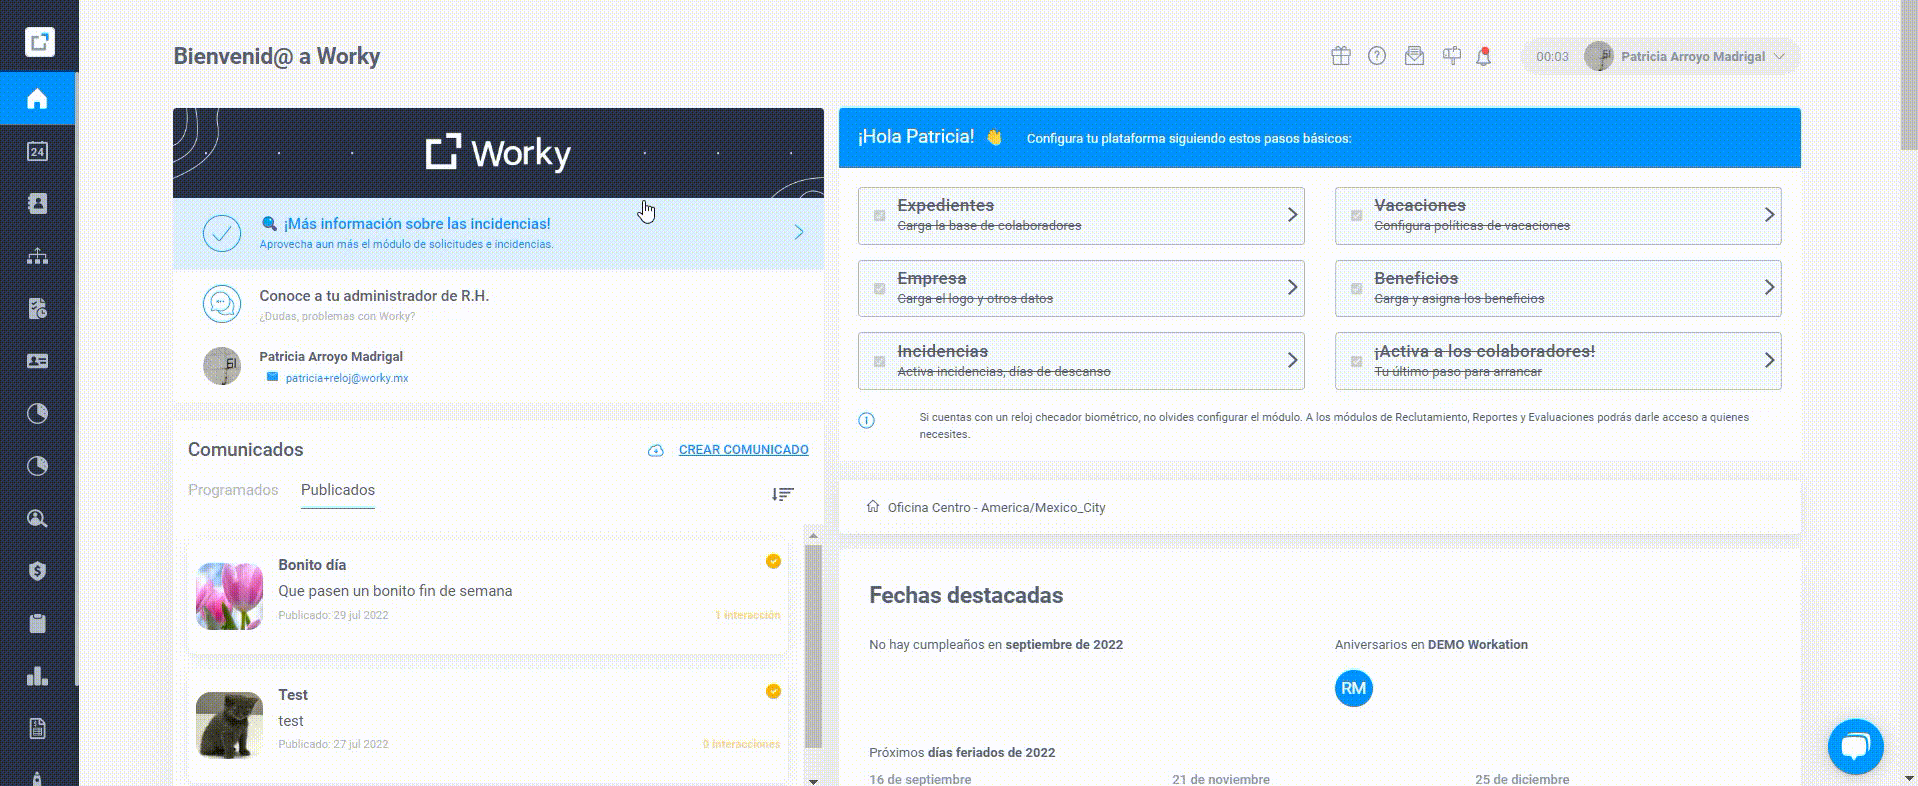Open the patricia+reloj@worky.mx email link
This screenshot has width=1918, height=786.
click(347, 378)
